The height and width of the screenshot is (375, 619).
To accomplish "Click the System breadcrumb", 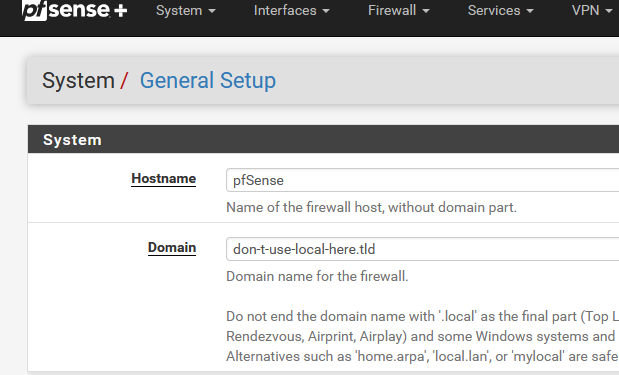I will click(x=78, y=81).
